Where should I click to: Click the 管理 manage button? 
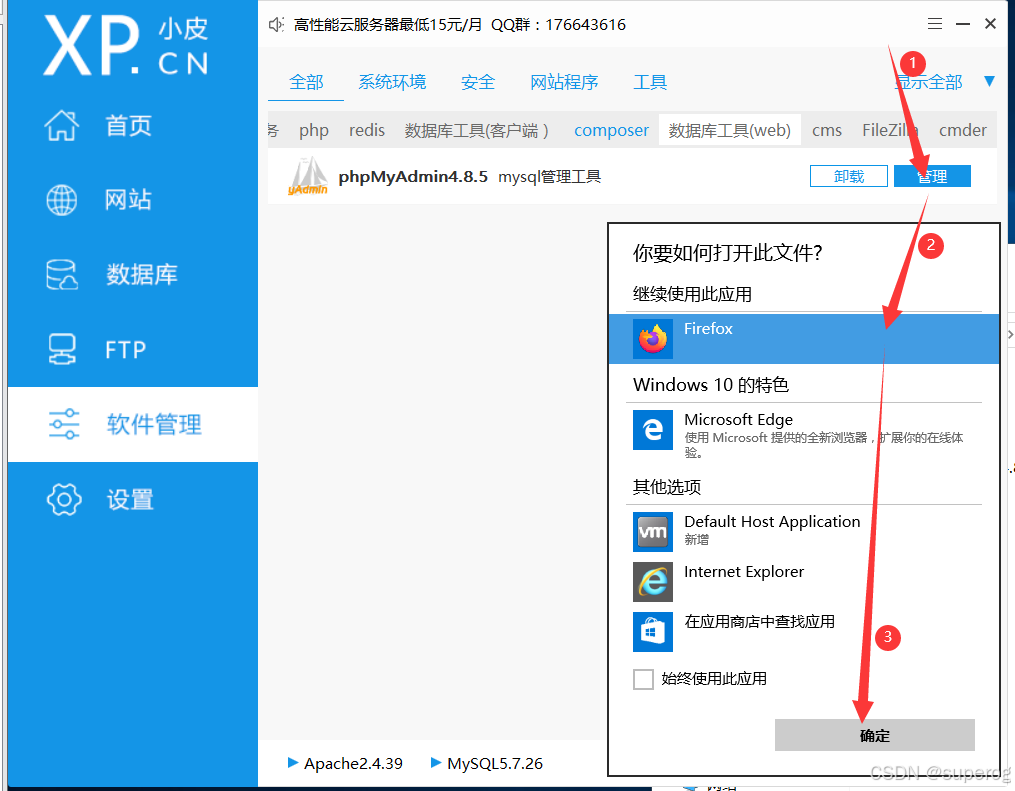click(x=932, y=176)
